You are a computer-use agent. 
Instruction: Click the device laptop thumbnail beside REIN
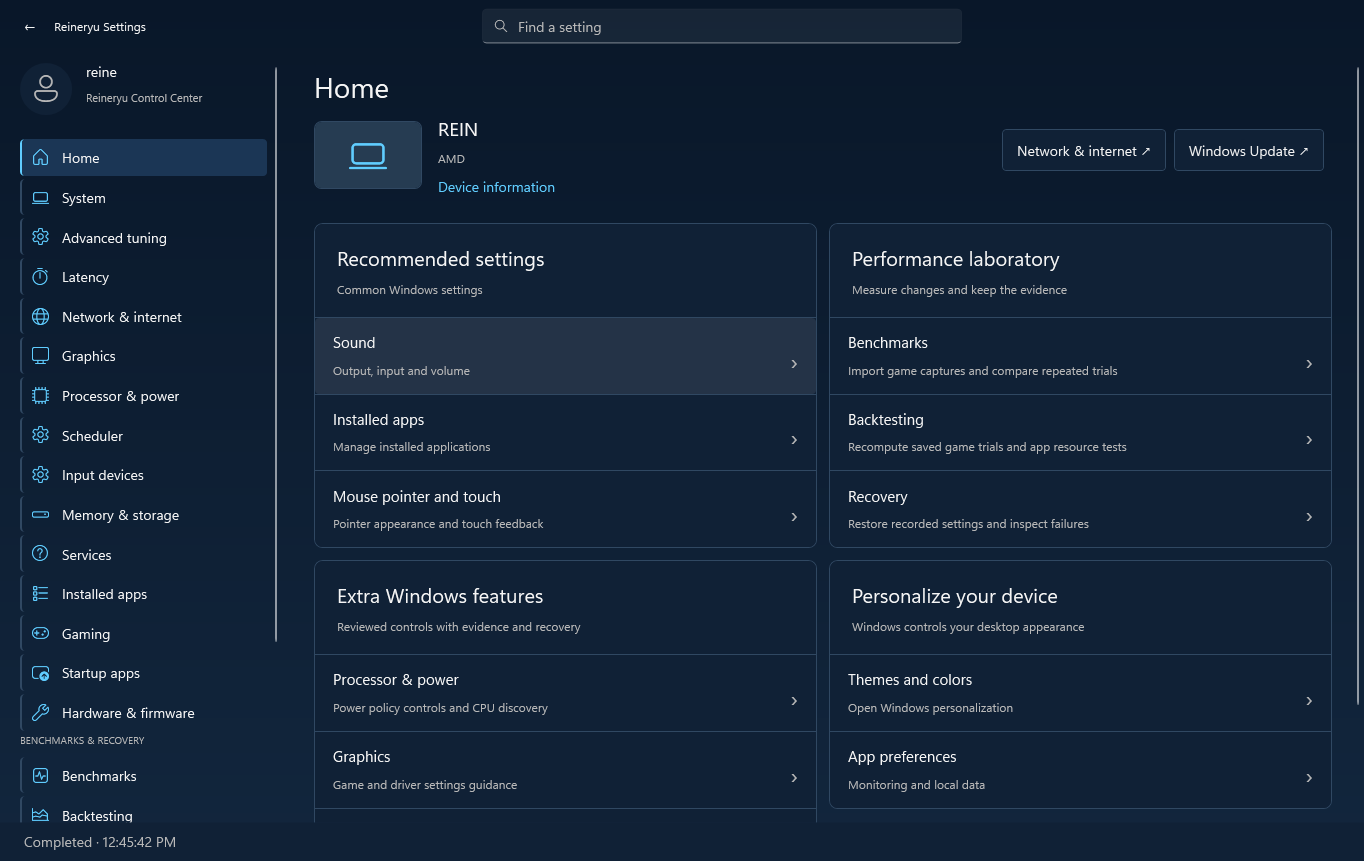[368, 155]
